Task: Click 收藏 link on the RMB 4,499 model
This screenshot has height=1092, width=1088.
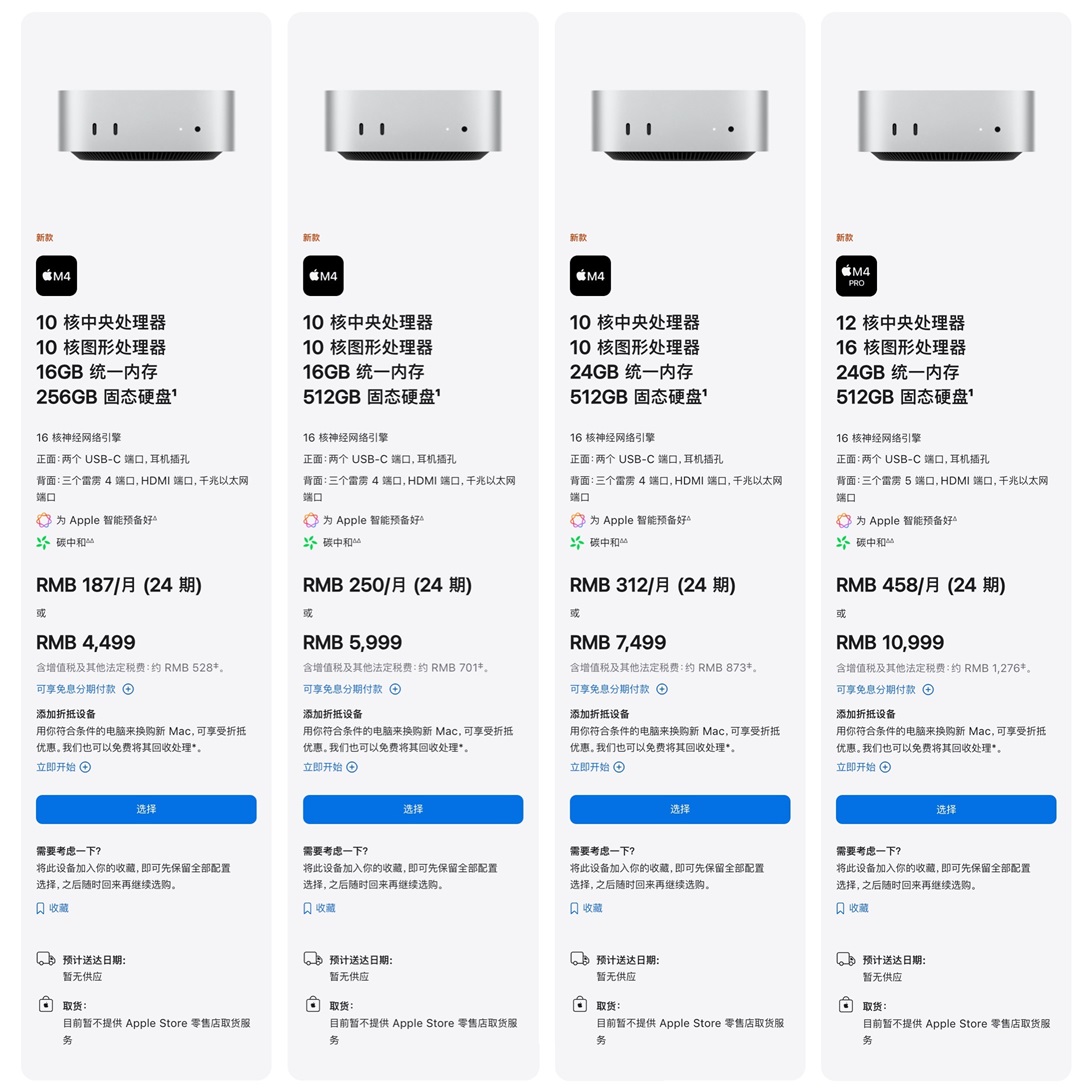Action: click(x=59, y=908)
